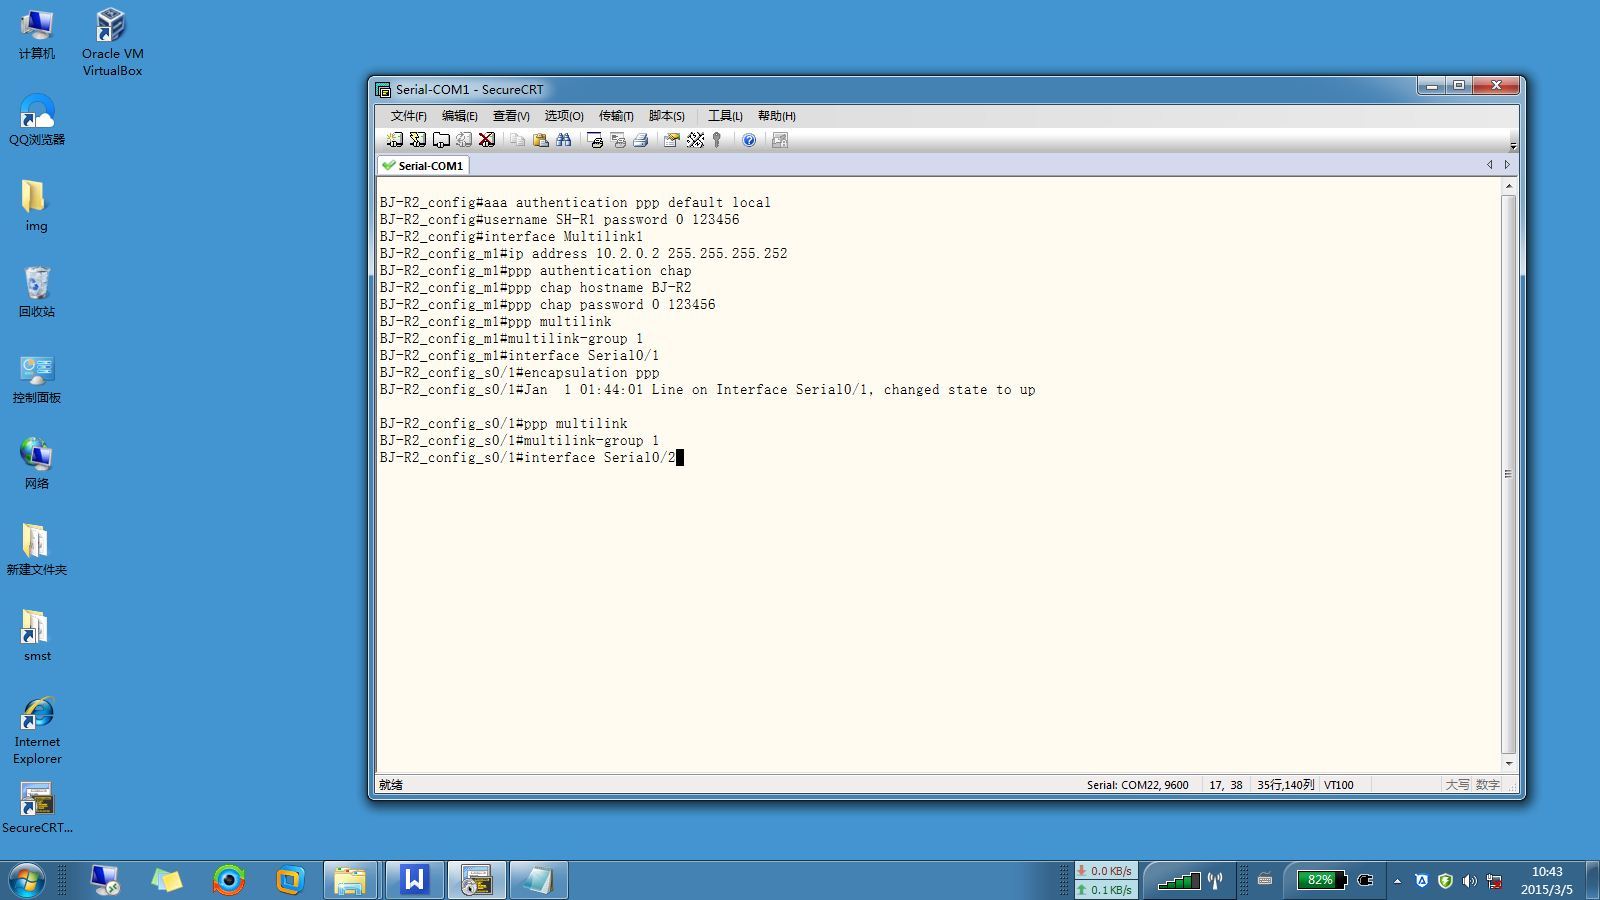This screenshot has width=1600, height=900.
Task: Open 控制面板 desktop icon
Action: (x=37, y=378)
